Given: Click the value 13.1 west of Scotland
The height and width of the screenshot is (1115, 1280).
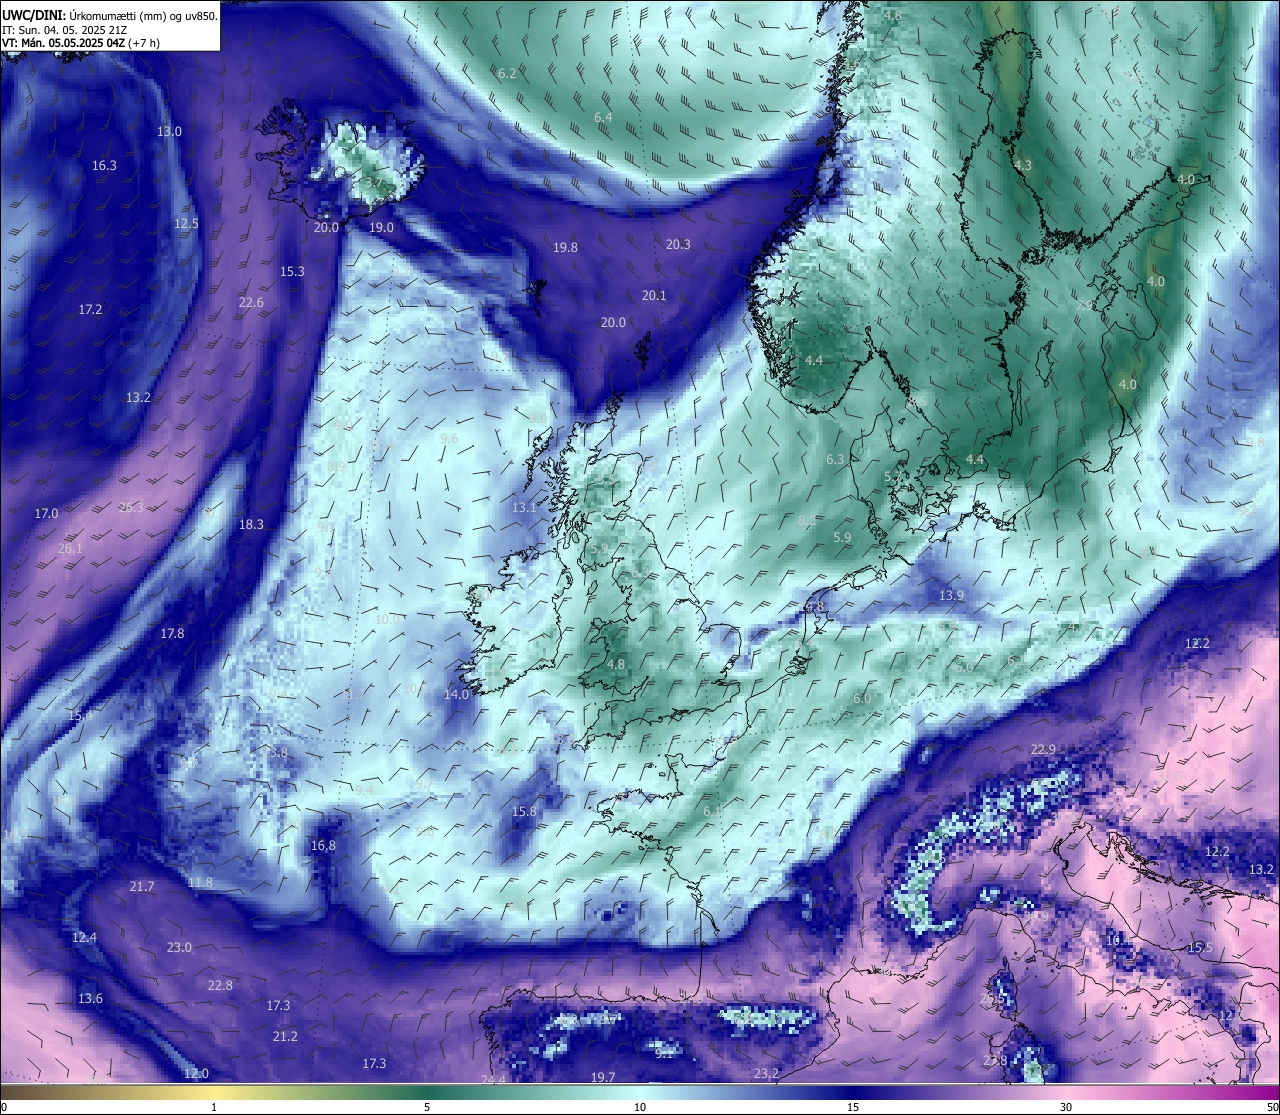Looking at the screenshot, I should click(x=524, y=508).
